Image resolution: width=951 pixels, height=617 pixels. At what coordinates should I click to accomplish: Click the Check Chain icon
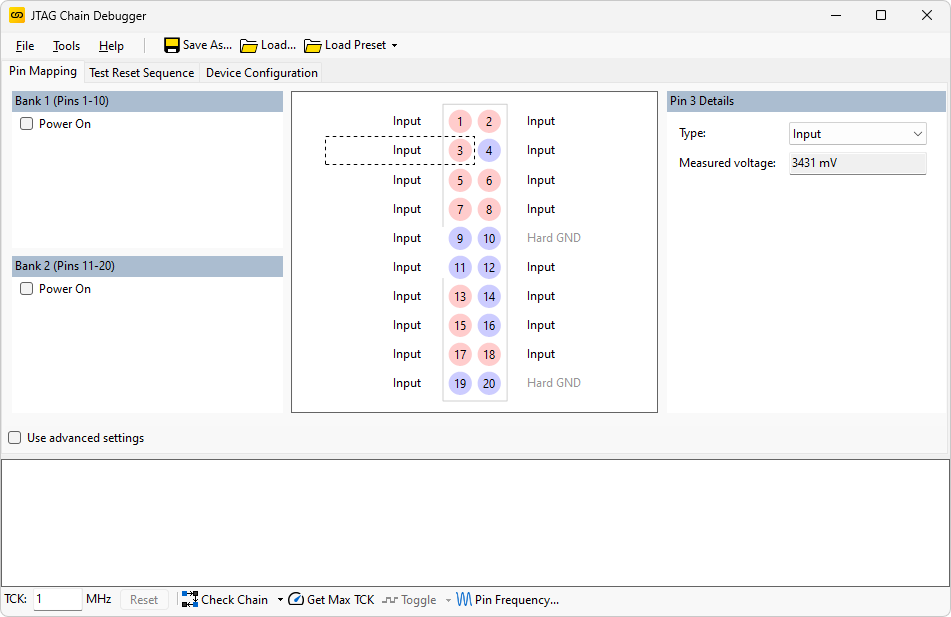[190, 599]
